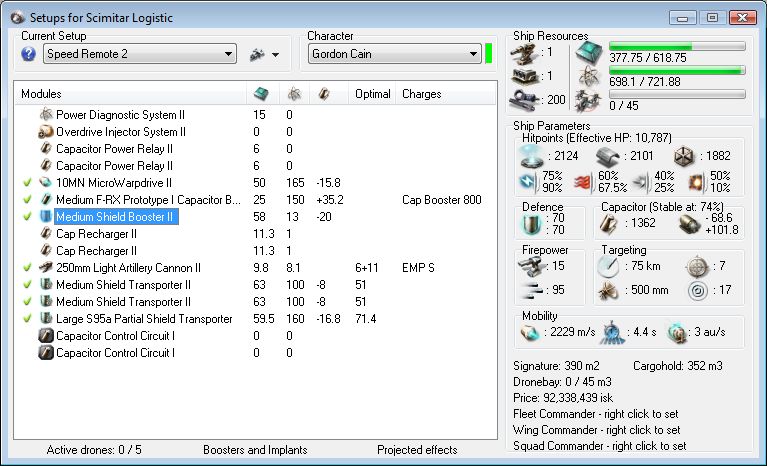Open the Projected effects section
Screen dimensions: 767x466
click(x=417, y=450)
